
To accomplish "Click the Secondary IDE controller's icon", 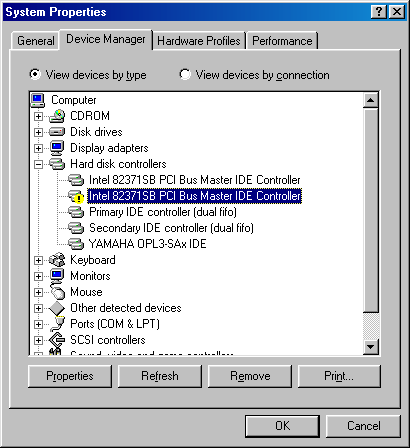I will [x=76, y=228].
